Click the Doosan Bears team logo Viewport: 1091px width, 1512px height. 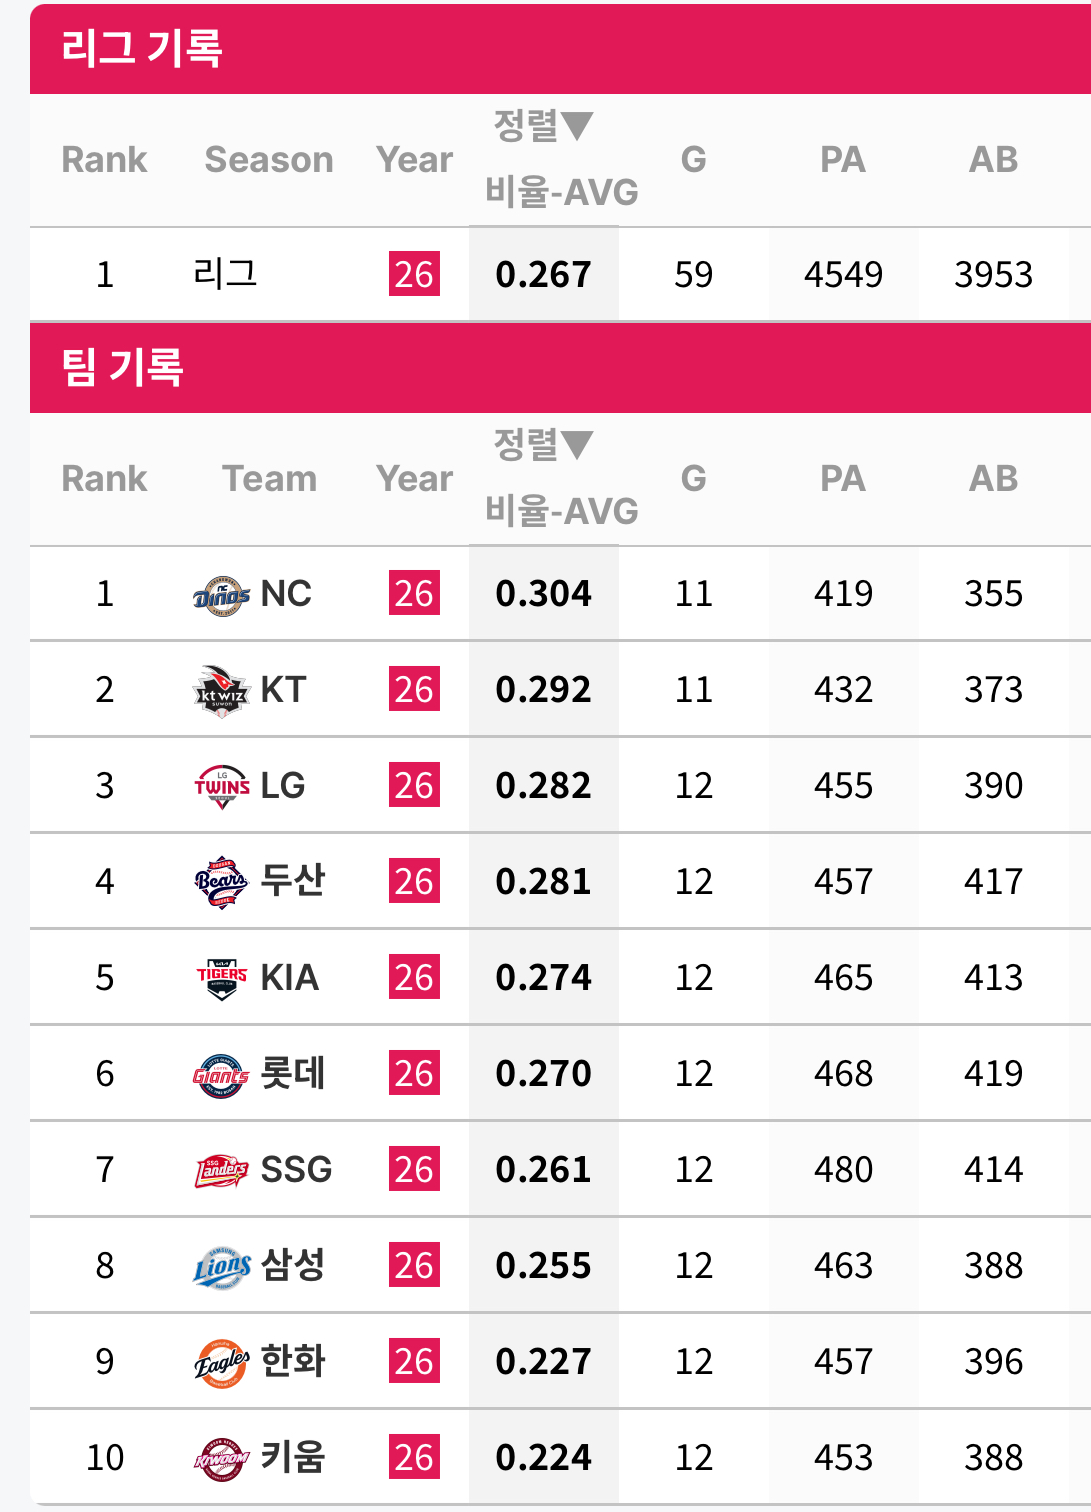(x=221, y=883)
